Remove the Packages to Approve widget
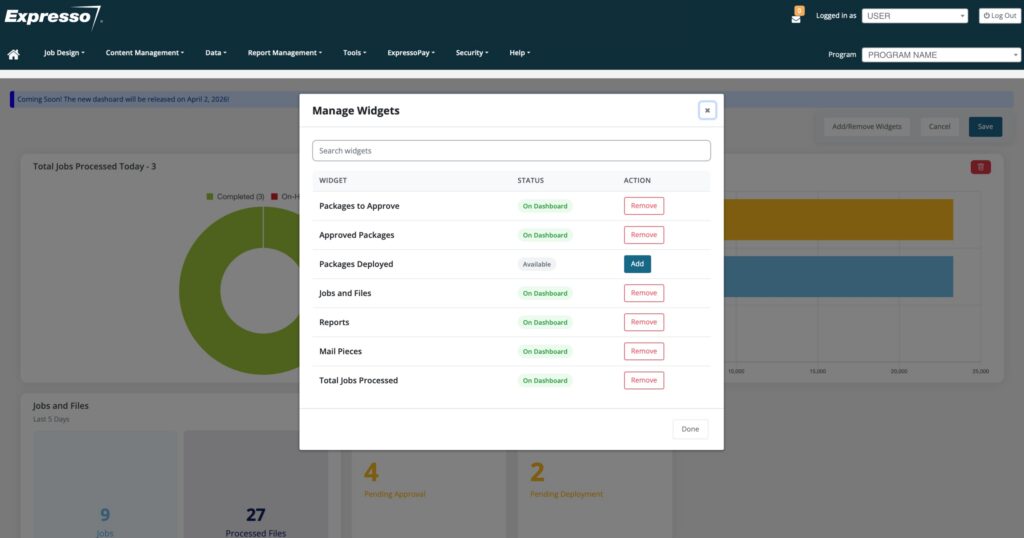This screenshot has height=538, width=1024. coord(643,206)
